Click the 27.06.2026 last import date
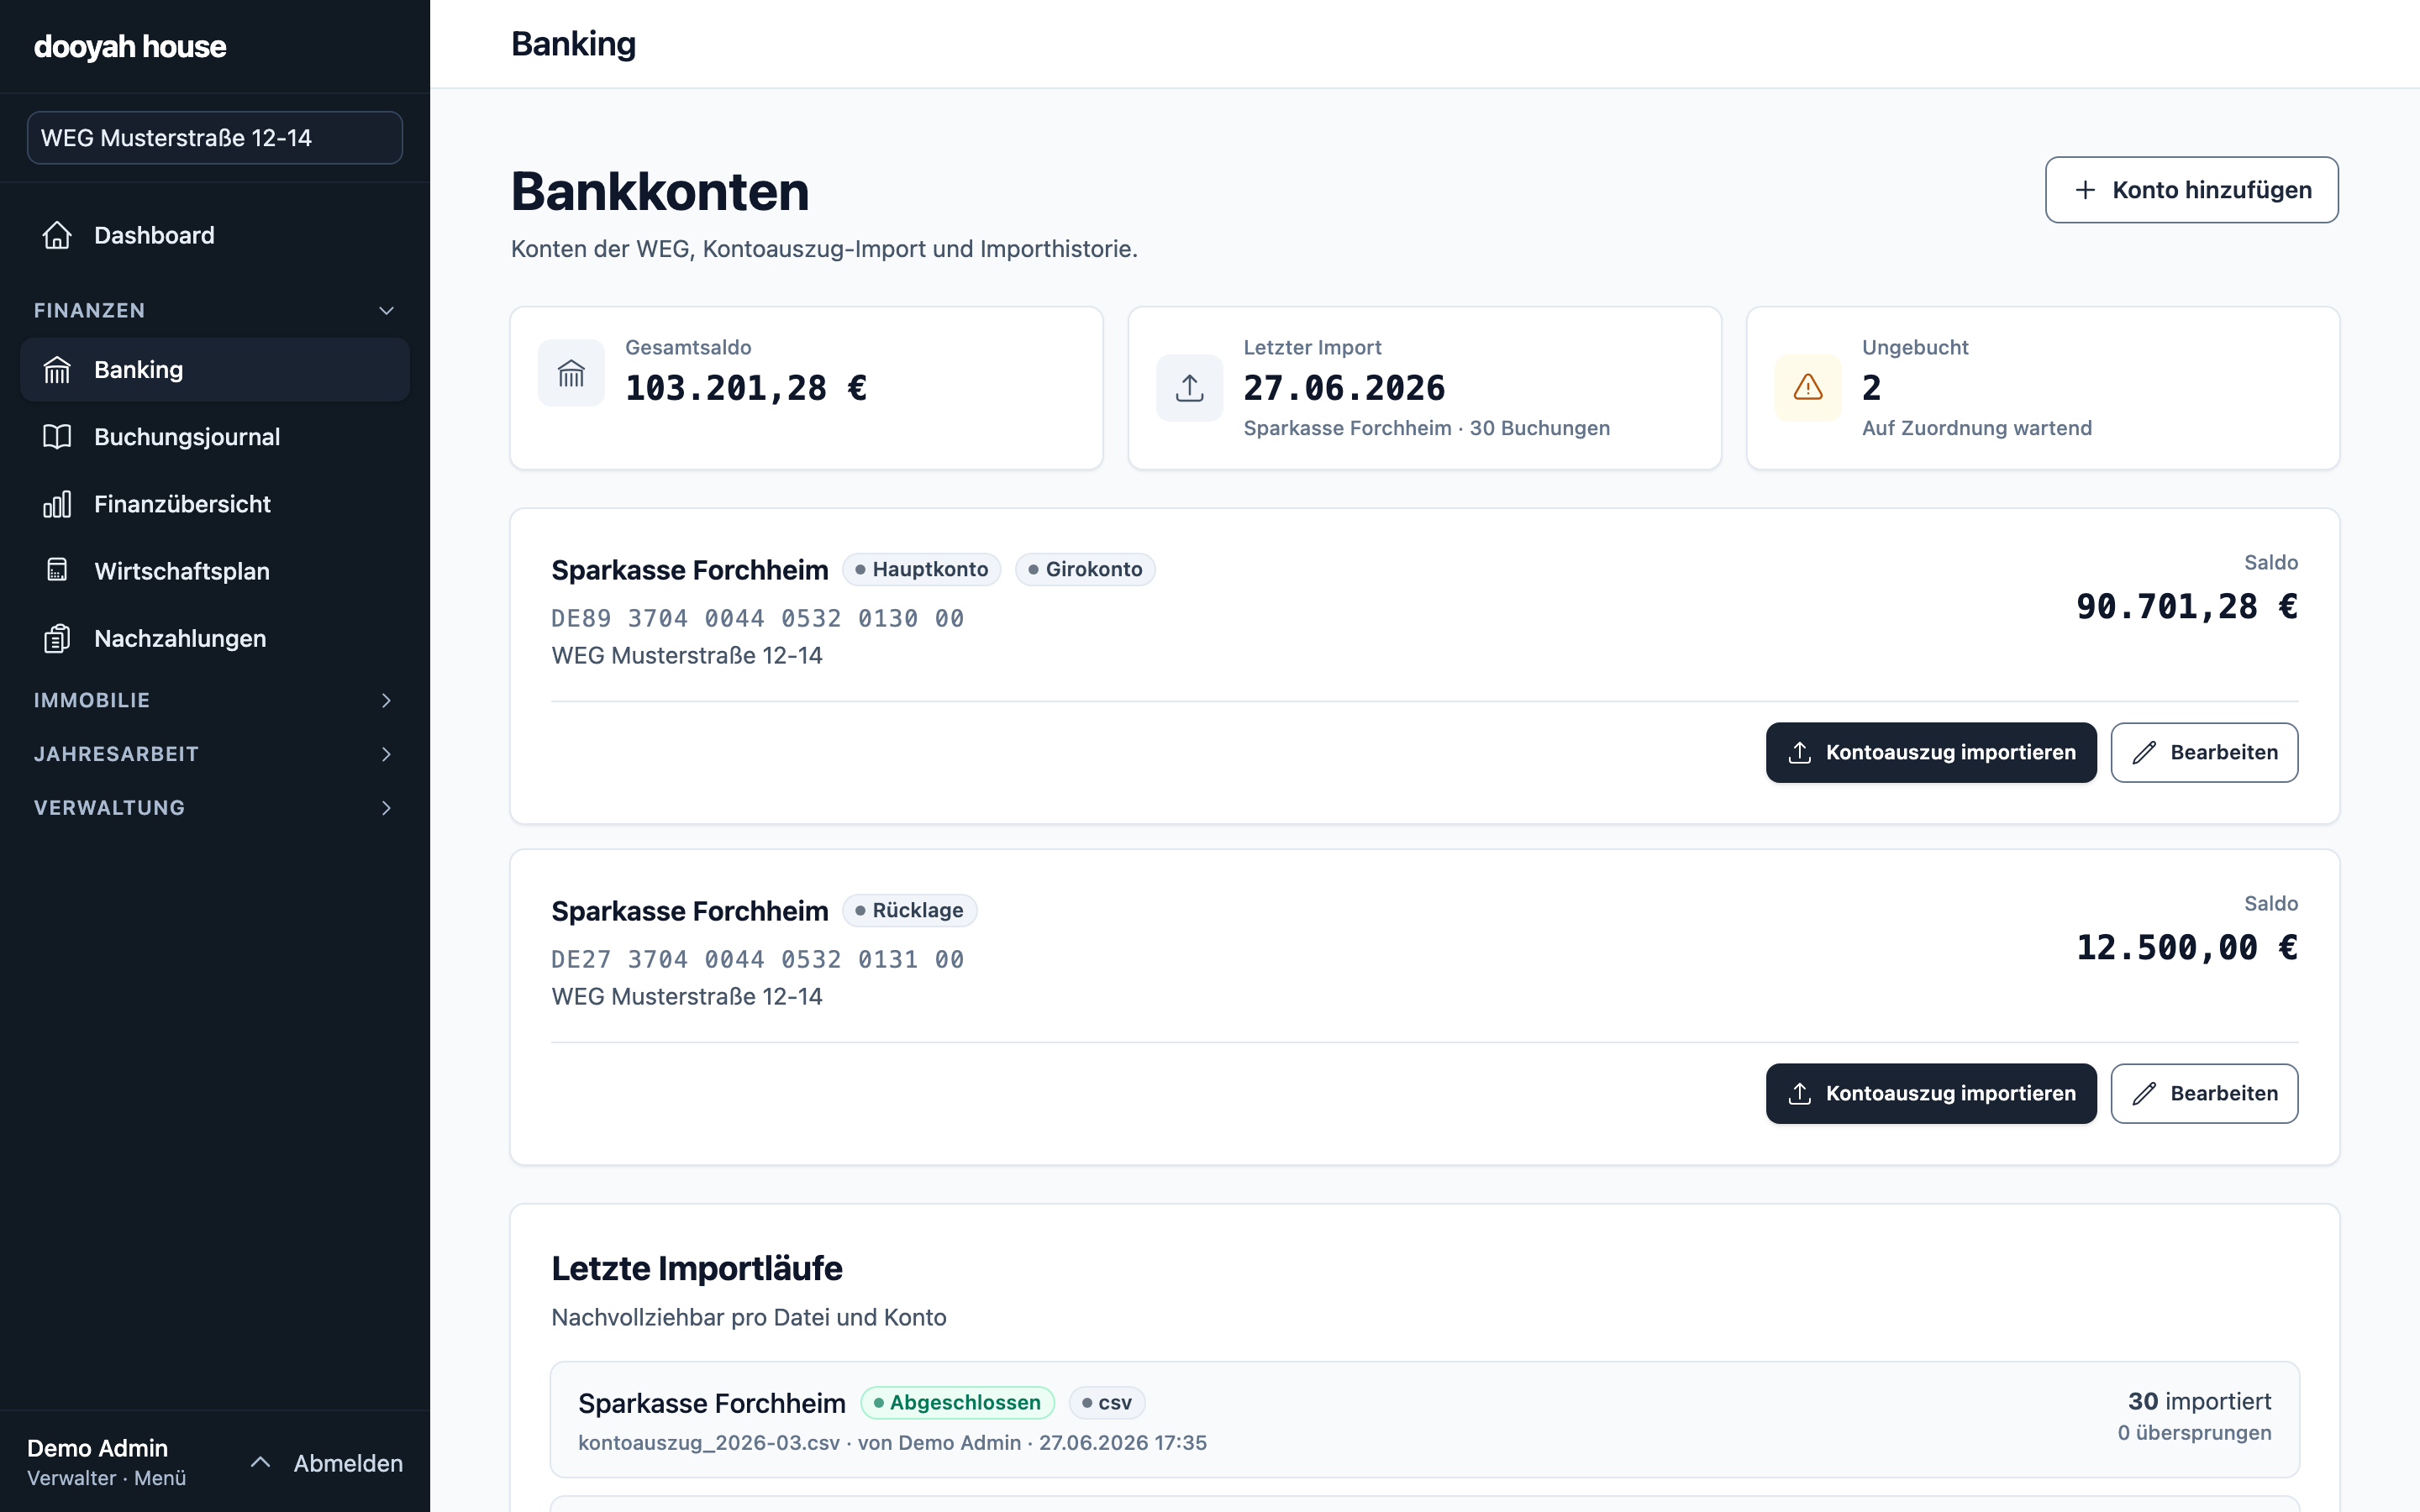This screenshot has height=1512, width=2420. [x=1344, y=388]
